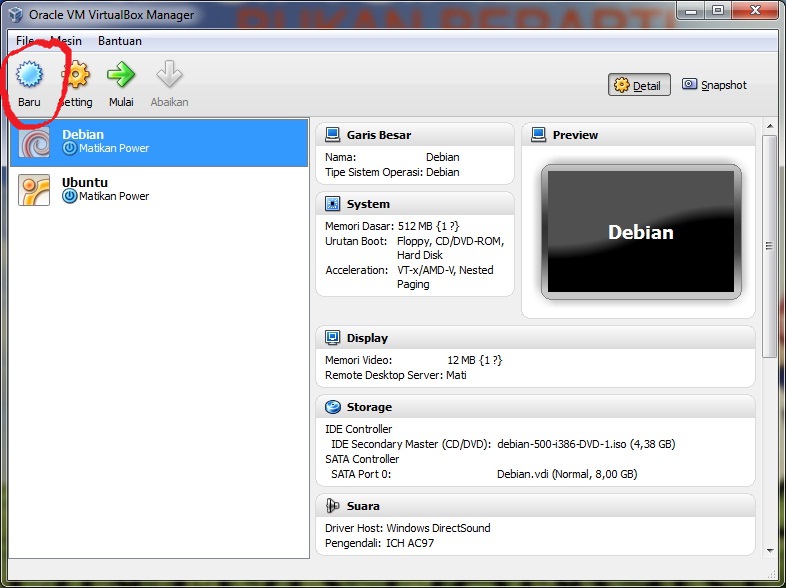Click the ICH AC97 controller text
Screen dimensions: 786x588
point(410,543)
